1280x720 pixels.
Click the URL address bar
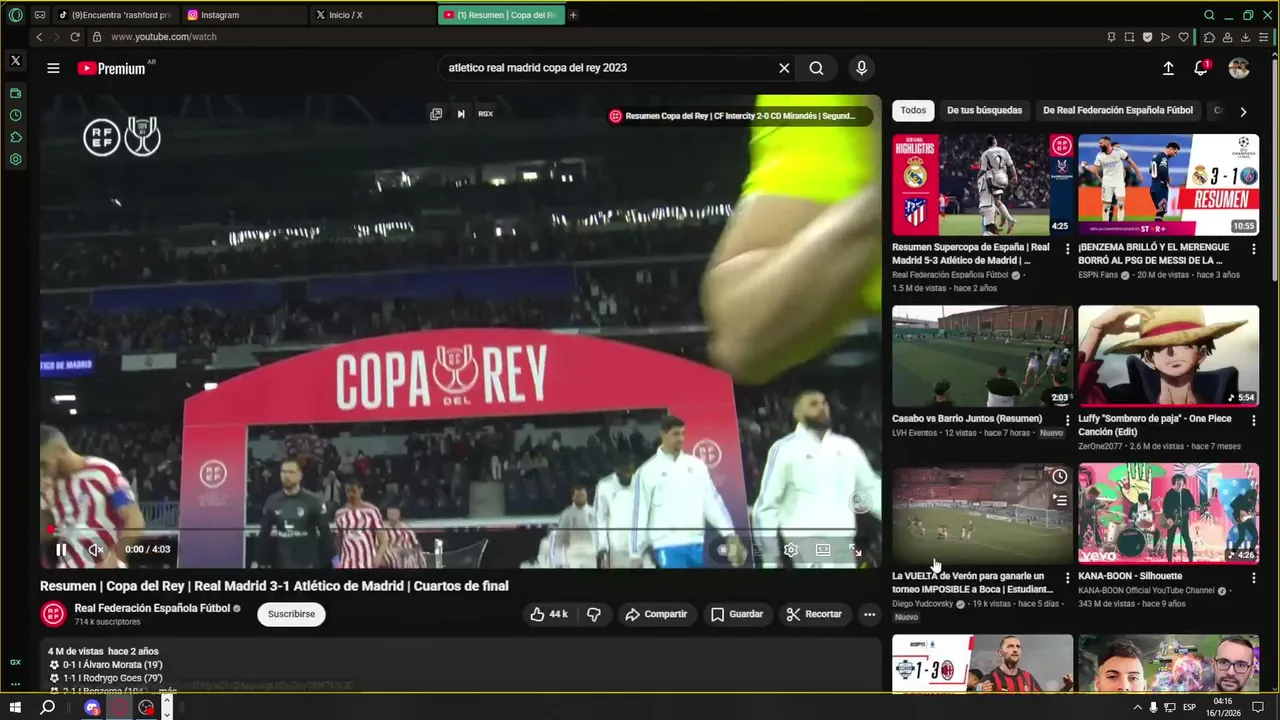tap(590, 37)
